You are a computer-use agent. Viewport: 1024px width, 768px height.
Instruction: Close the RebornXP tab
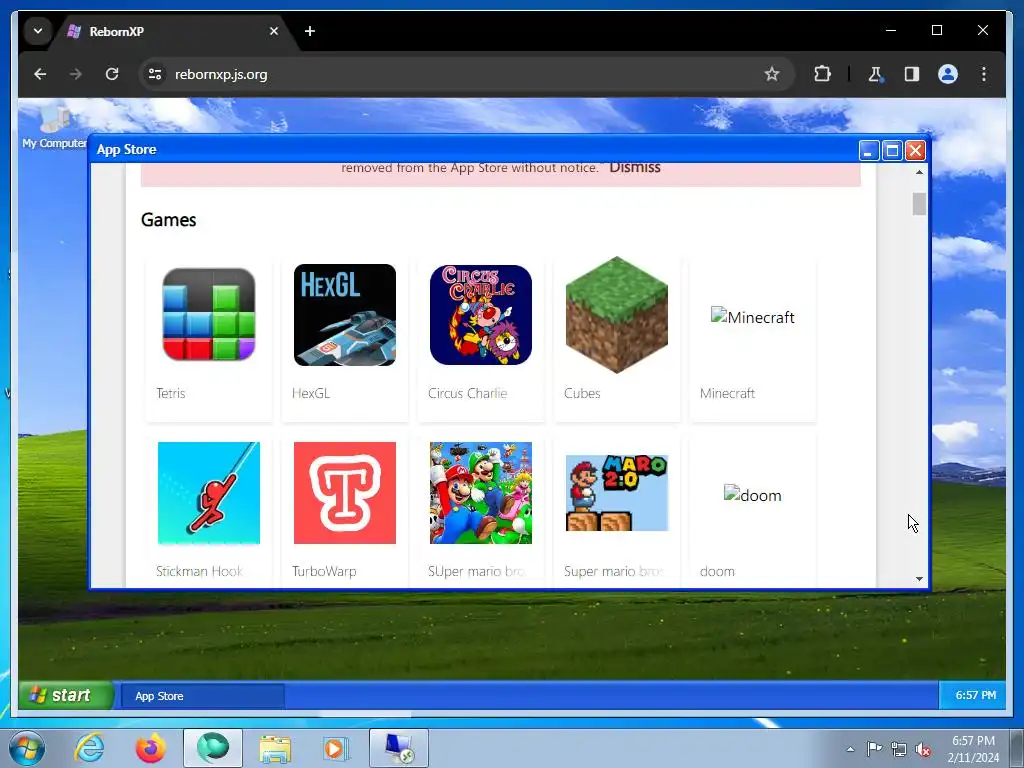tap(274, 31)
